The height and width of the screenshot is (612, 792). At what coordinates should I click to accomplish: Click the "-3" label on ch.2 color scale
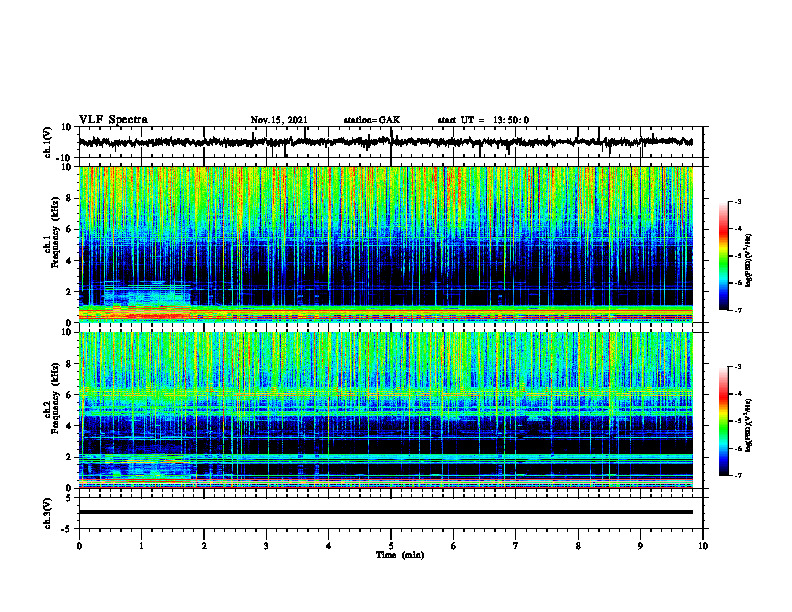tap(738, 367)
